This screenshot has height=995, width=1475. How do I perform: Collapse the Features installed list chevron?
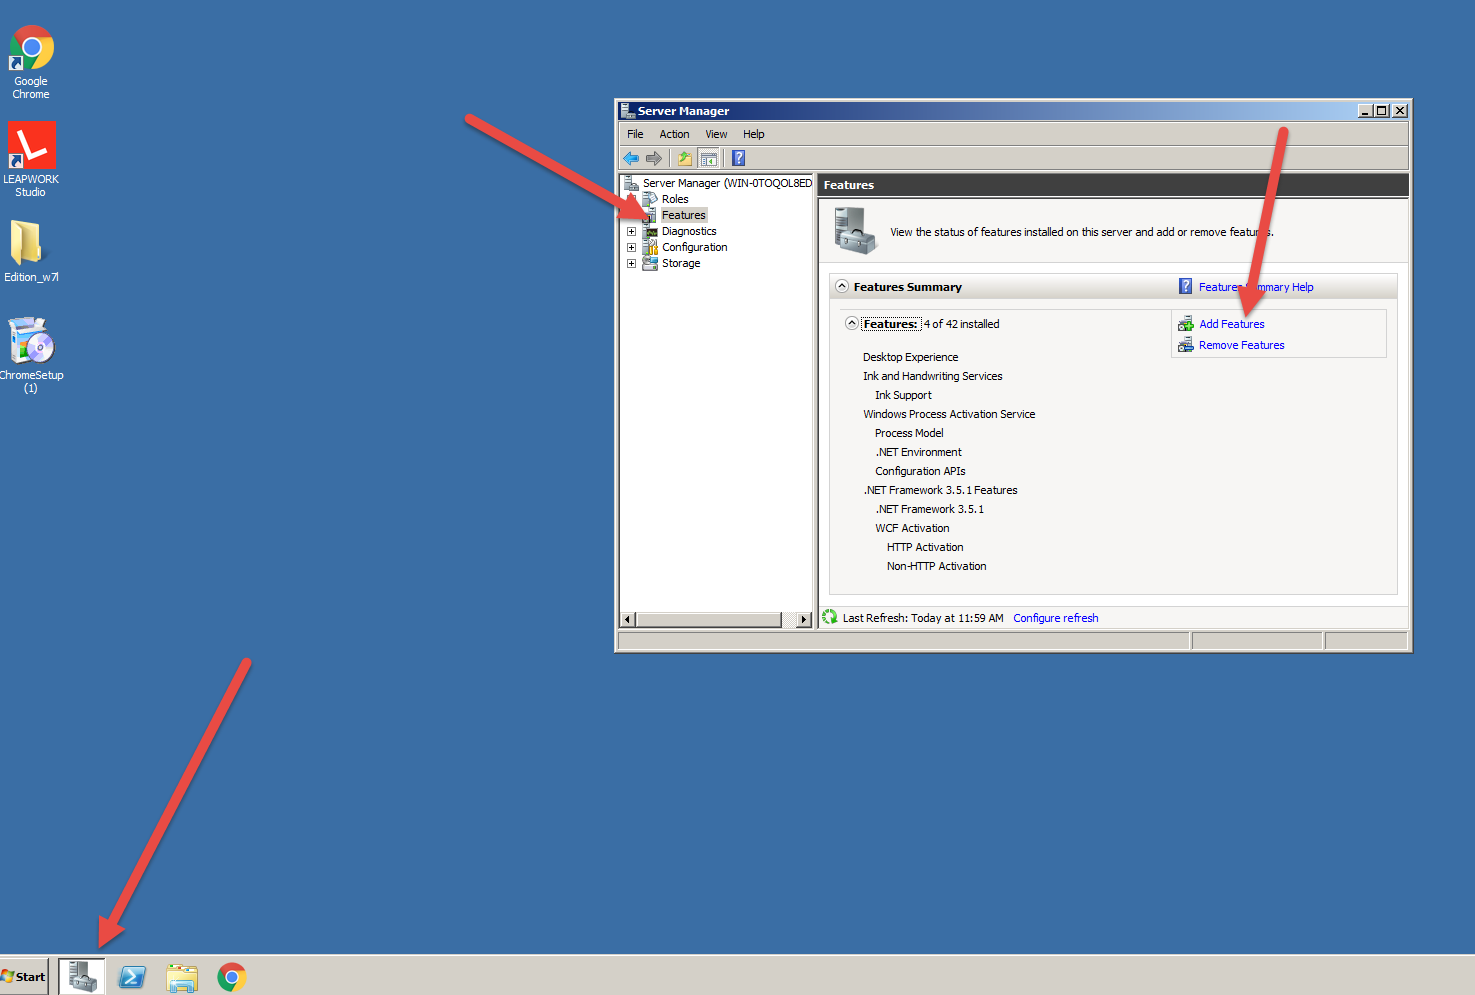click(x=852, y=323)
